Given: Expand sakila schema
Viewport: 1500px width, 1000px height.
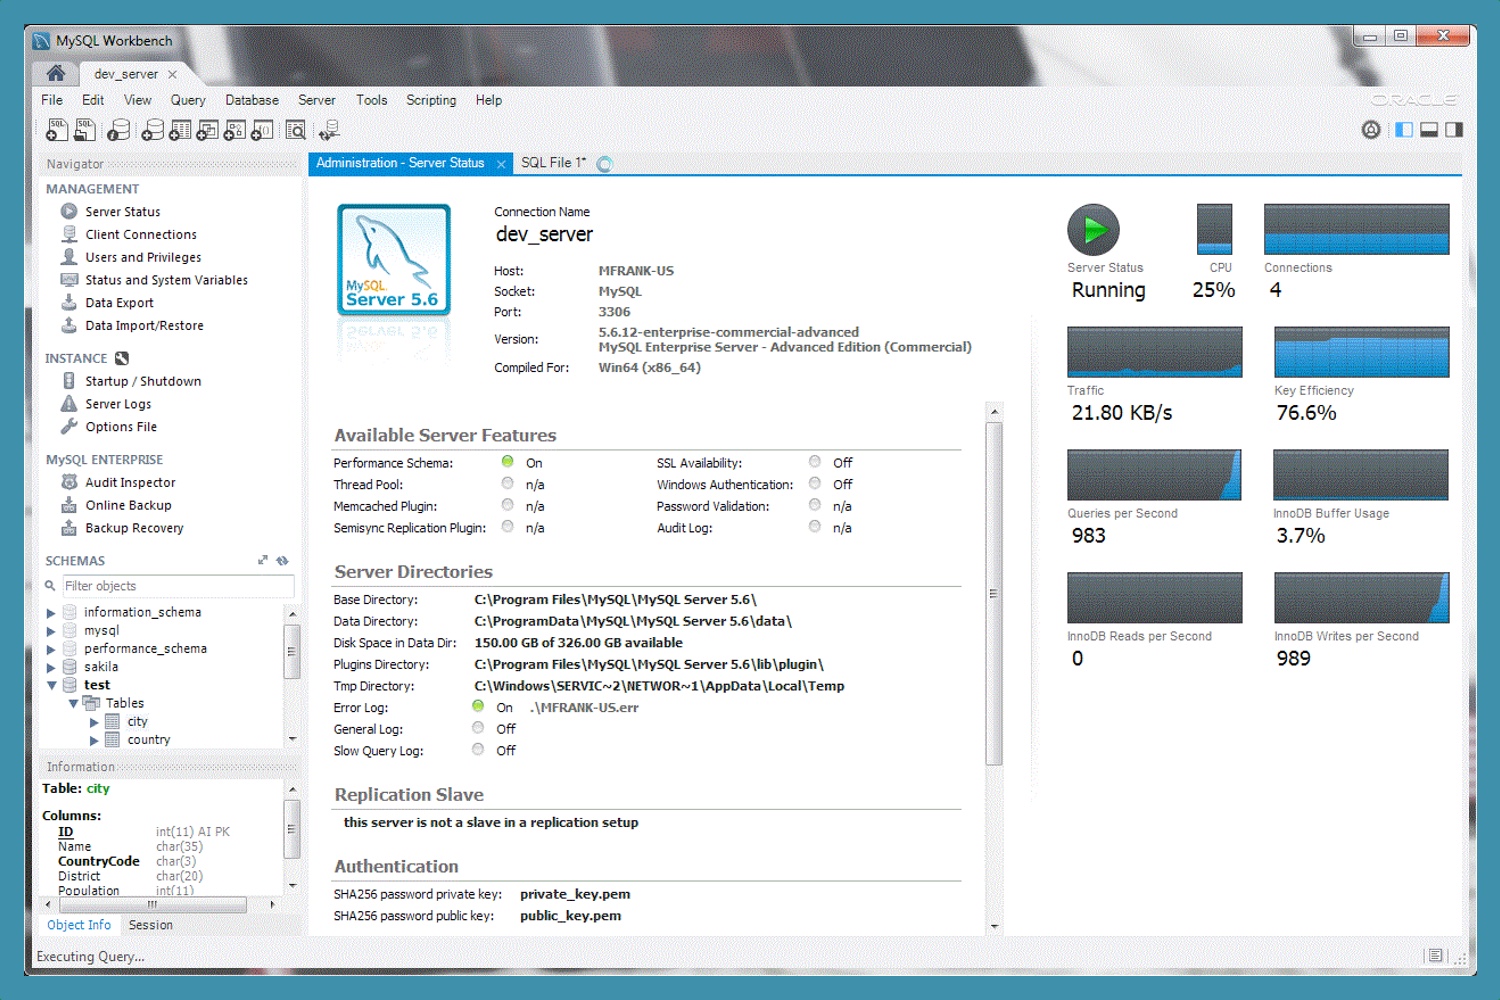Looking at the screenshot, I should point(51,667).
